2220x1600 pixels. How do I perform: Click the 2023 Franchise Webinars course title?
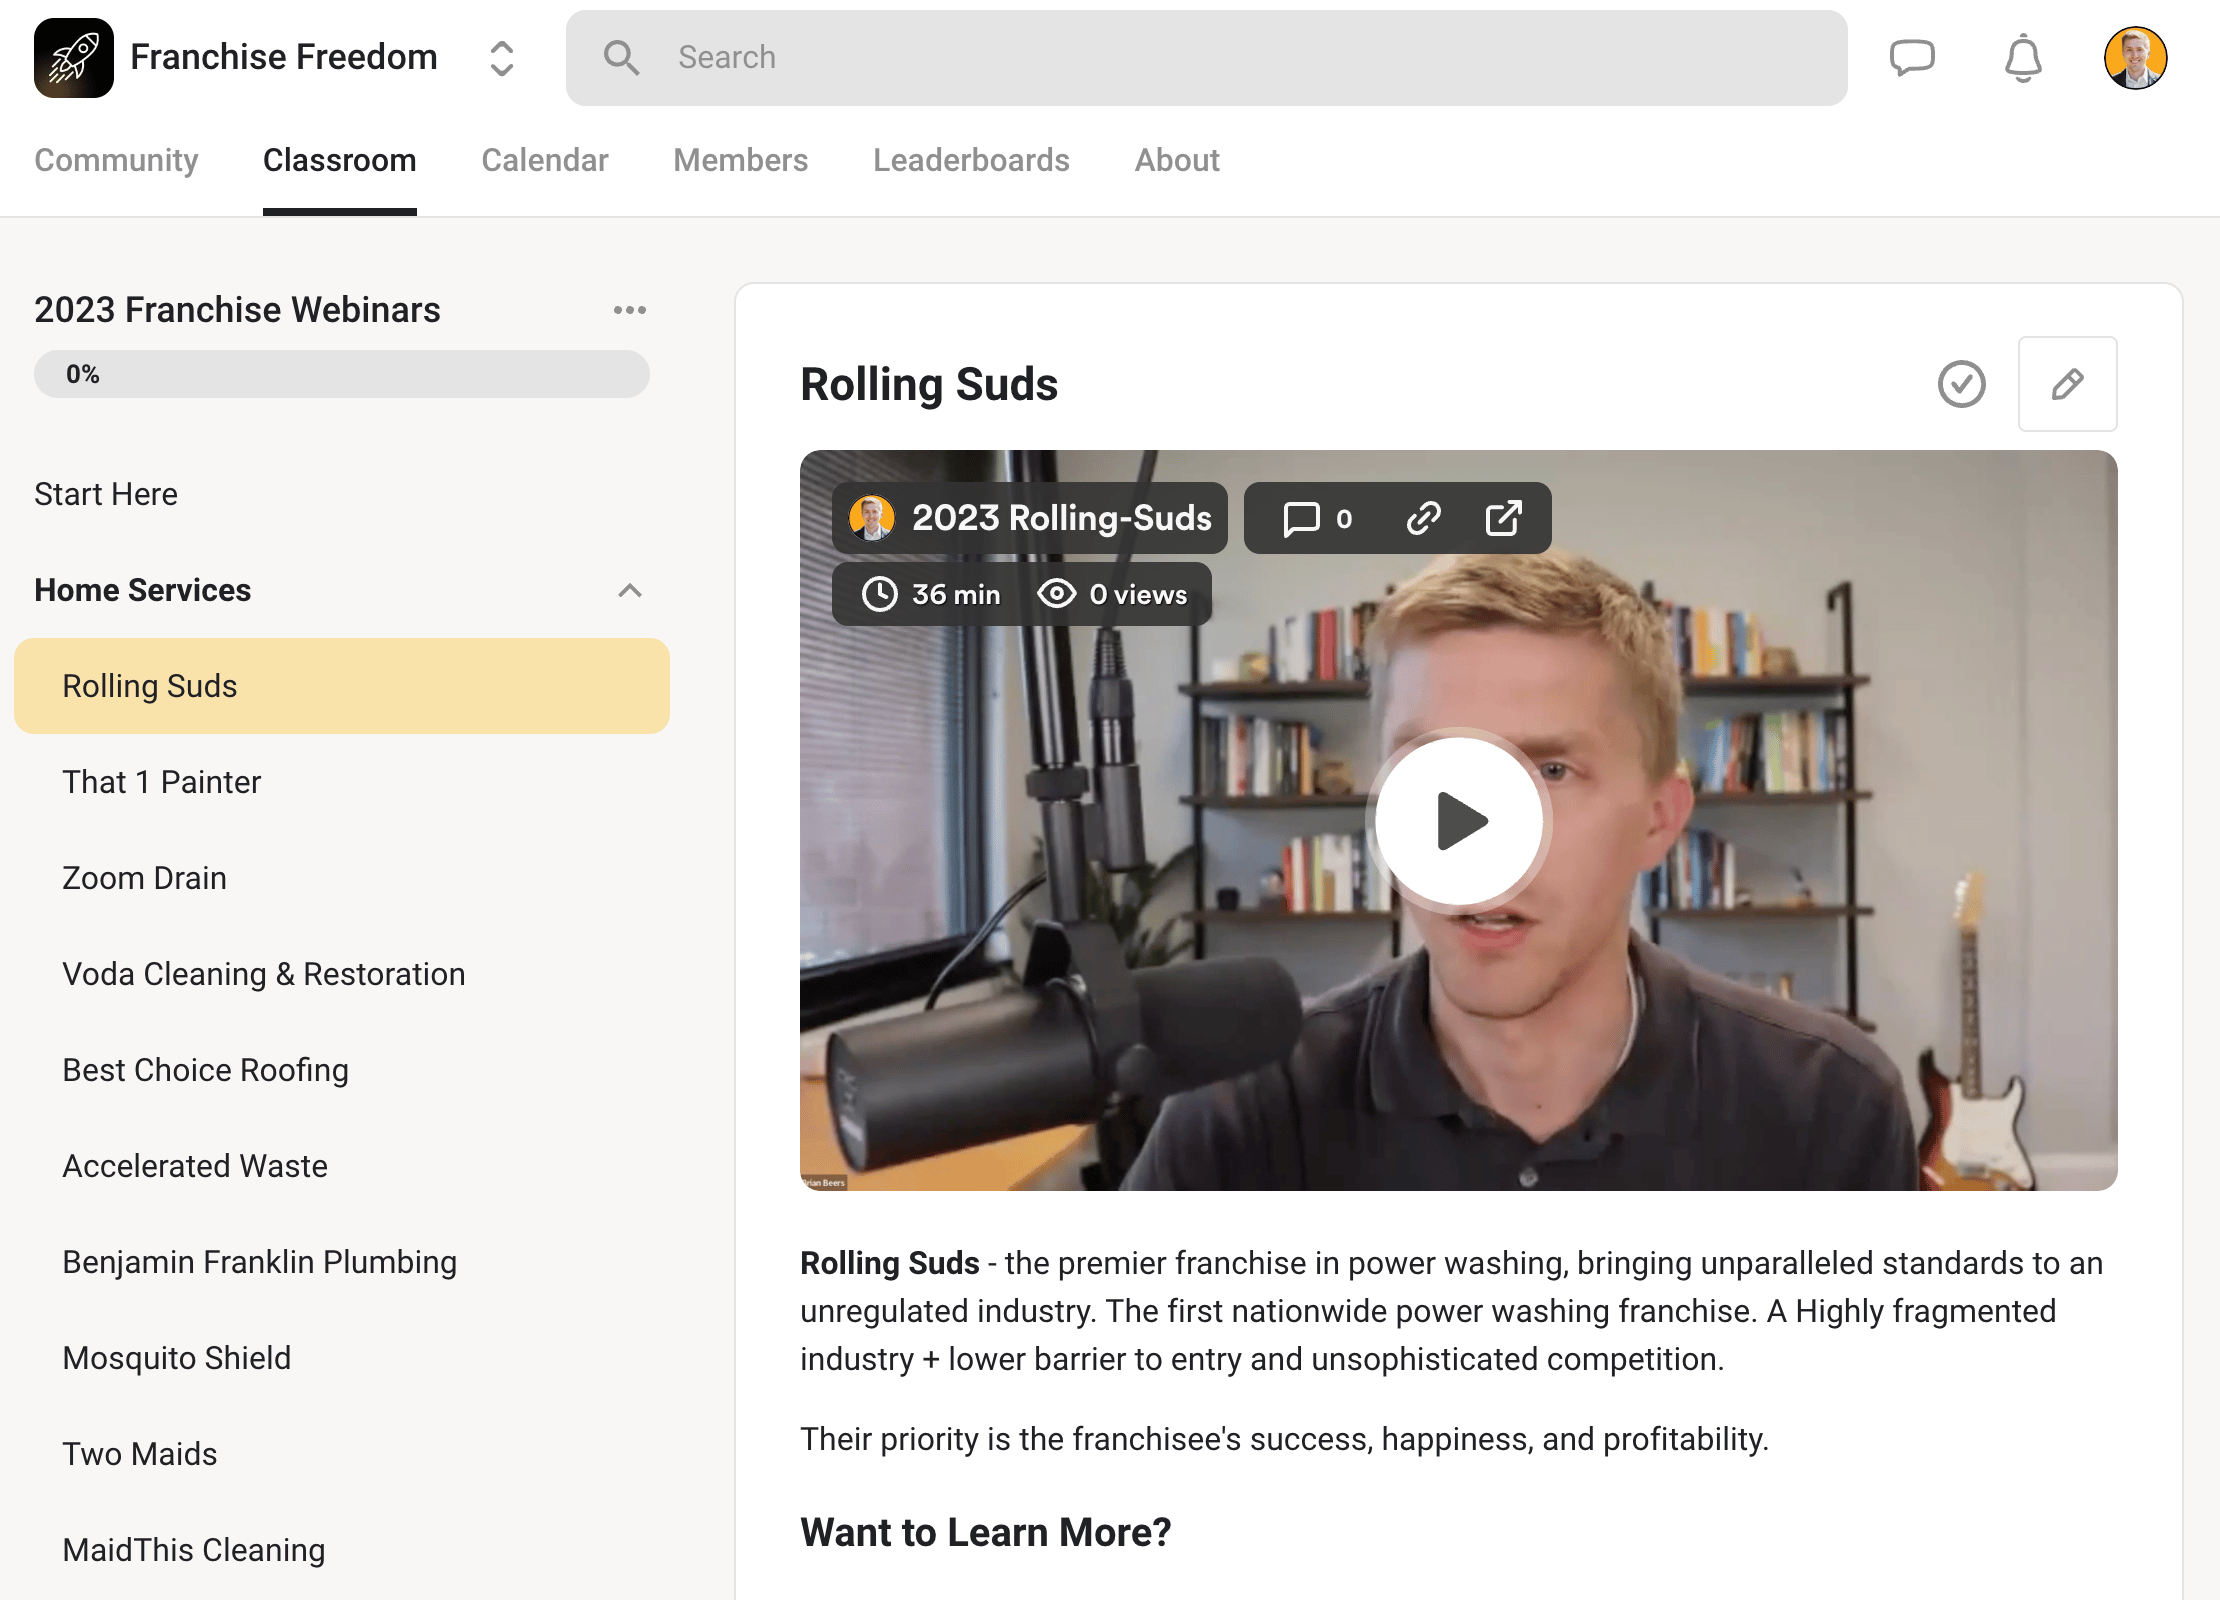pos(237,310)
